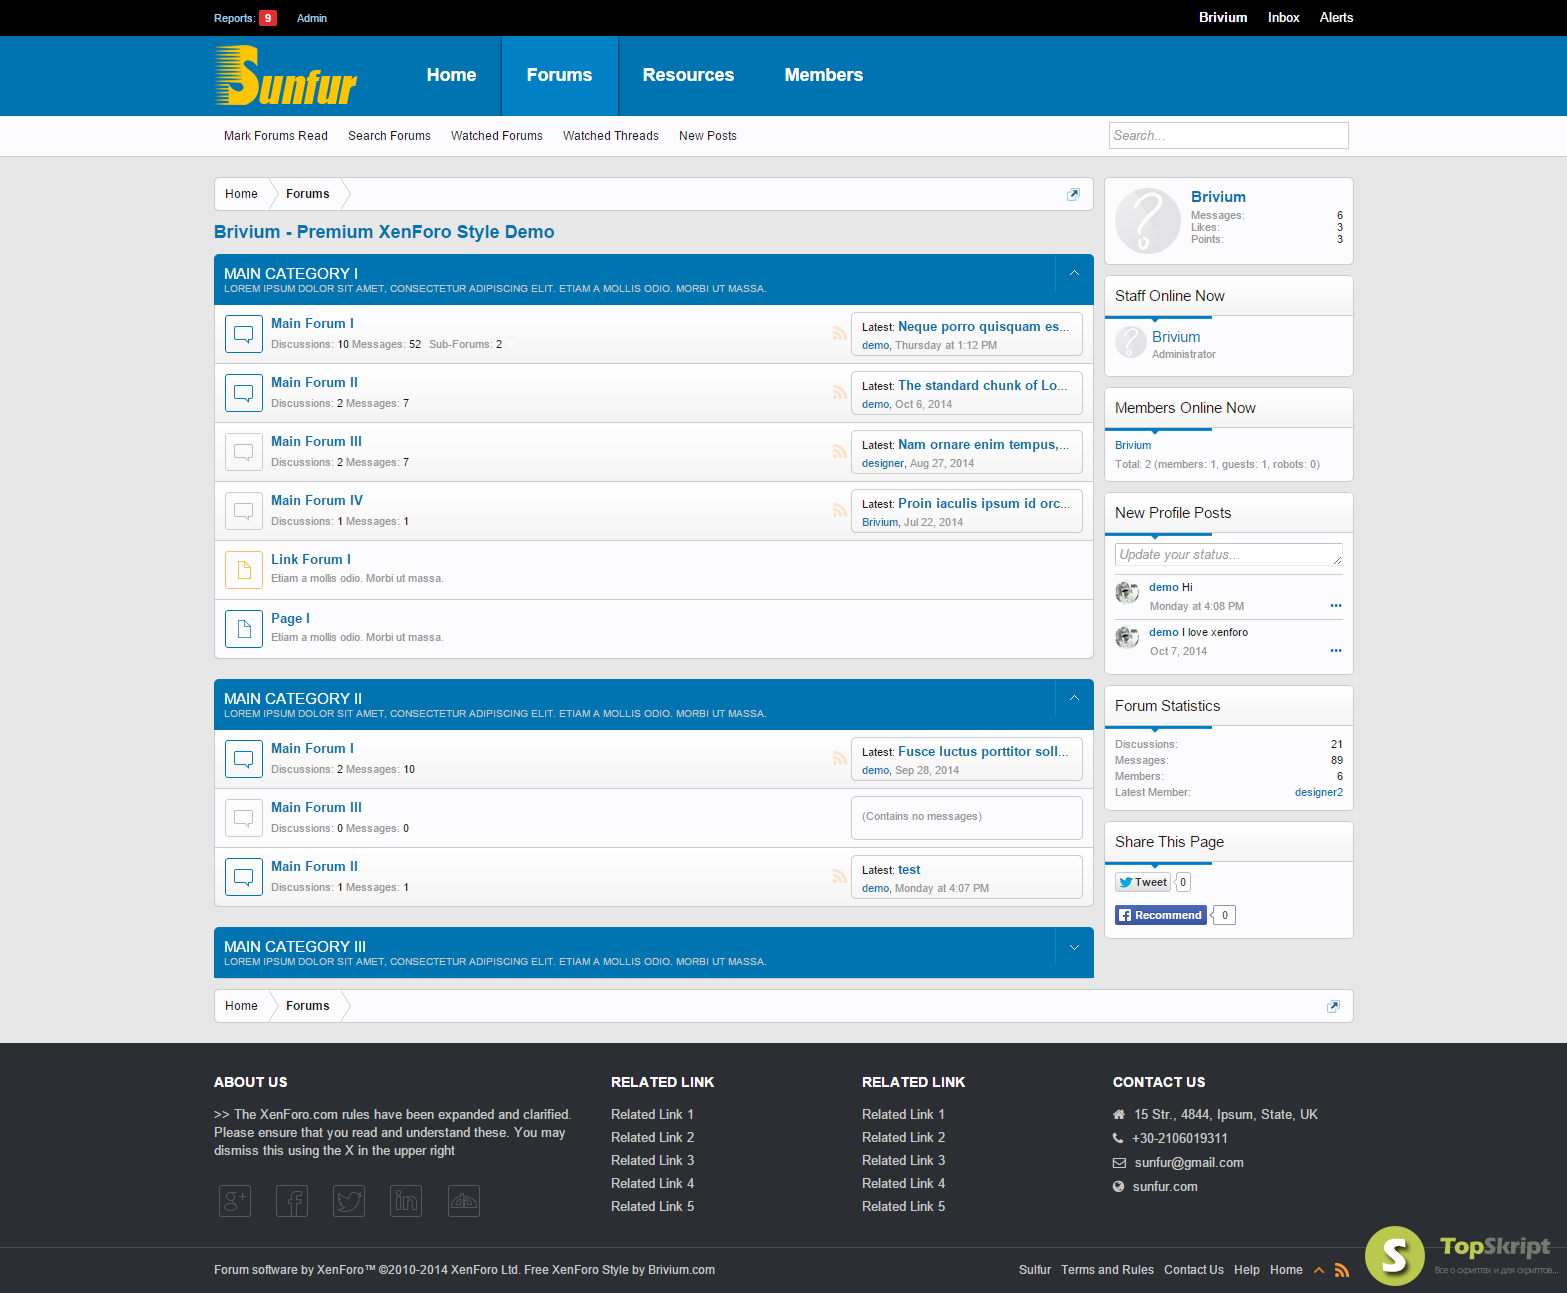The width and height of the screenshot is (1567, 1293).
Task: Open Related Link 3 in first column
Action: click(652, 1160)
